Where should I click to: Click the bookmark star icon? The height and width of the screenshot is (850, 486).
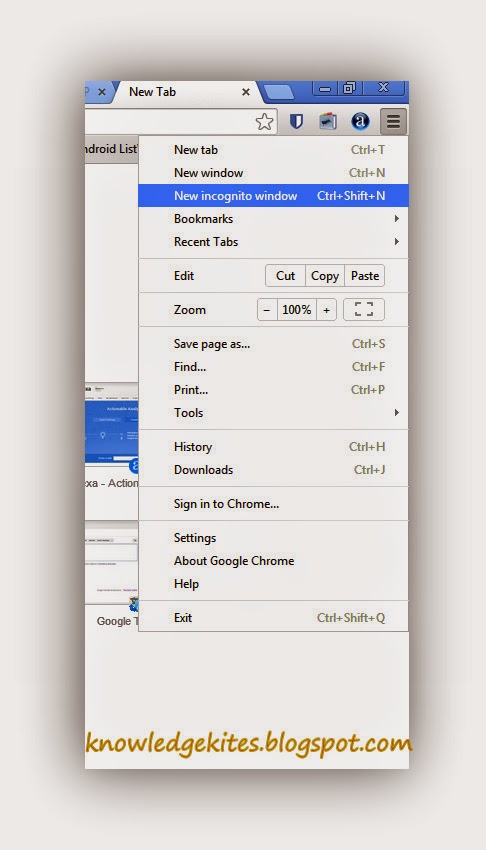tap(264, 121)
